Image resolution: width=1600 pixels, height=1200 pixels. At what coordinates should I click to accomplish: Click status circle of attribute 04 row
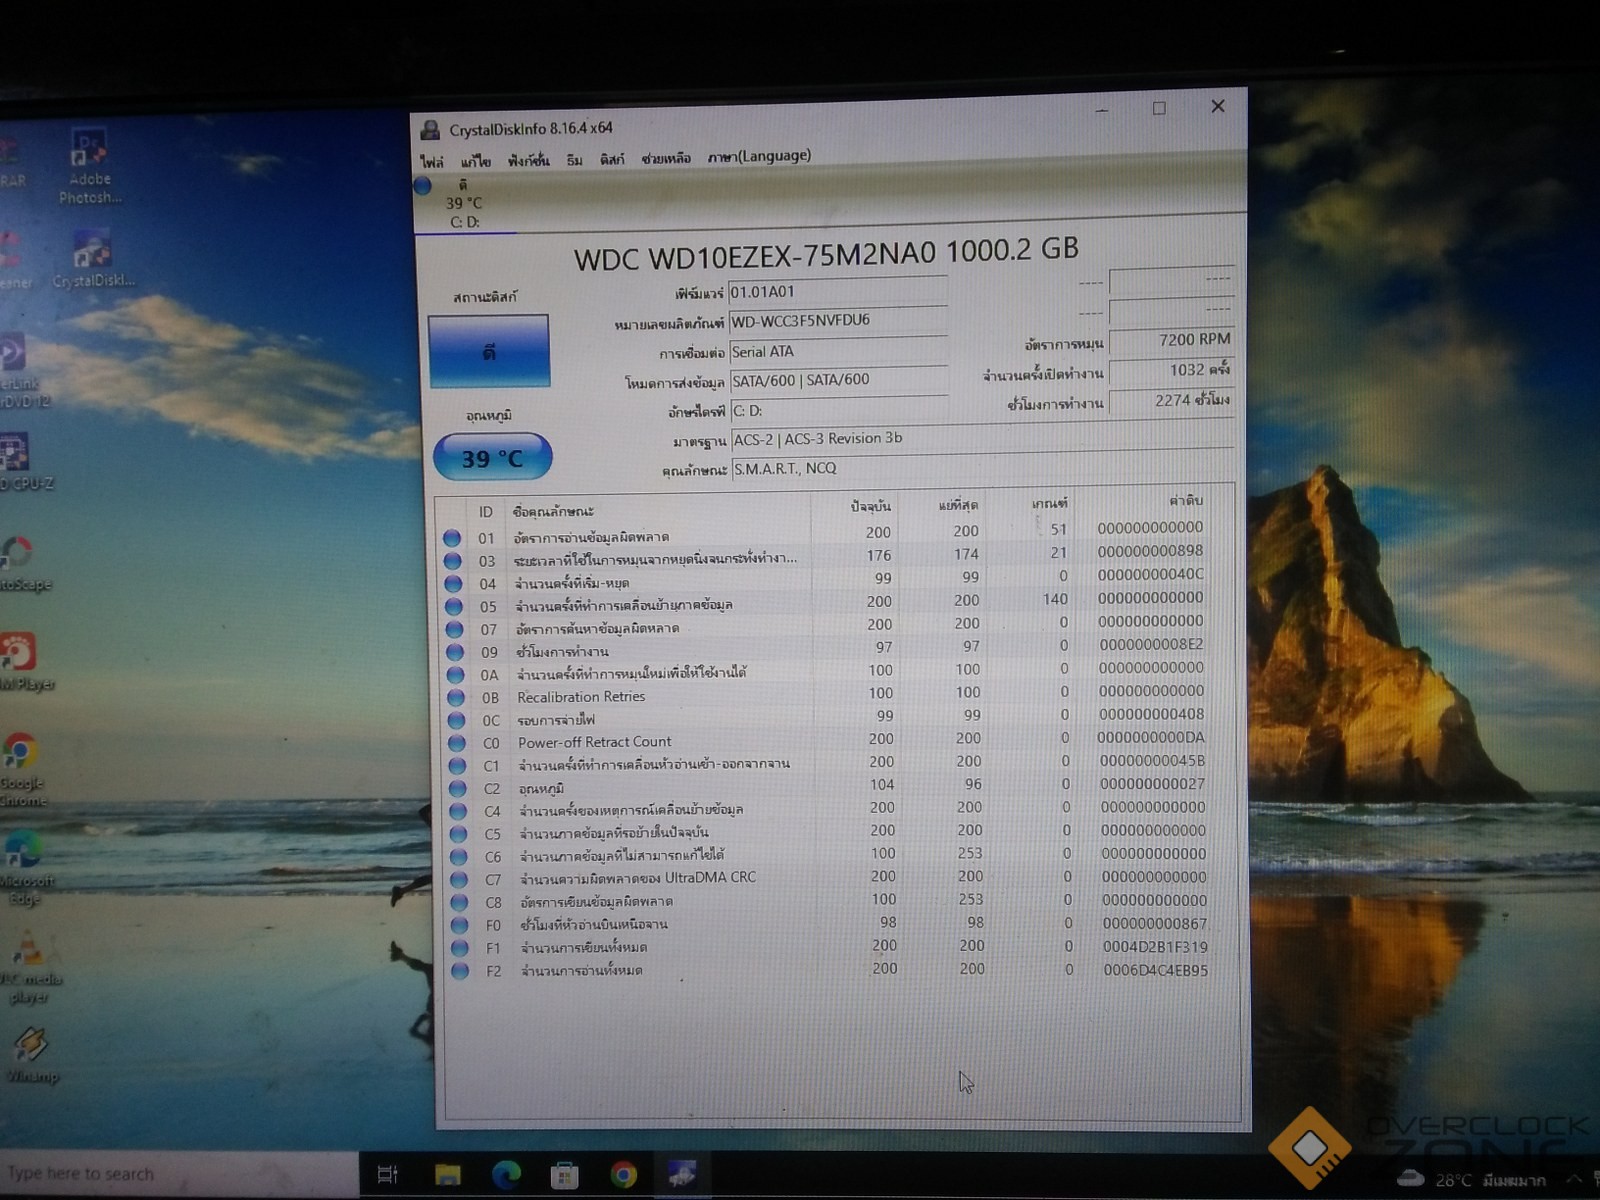click(453, 584)
